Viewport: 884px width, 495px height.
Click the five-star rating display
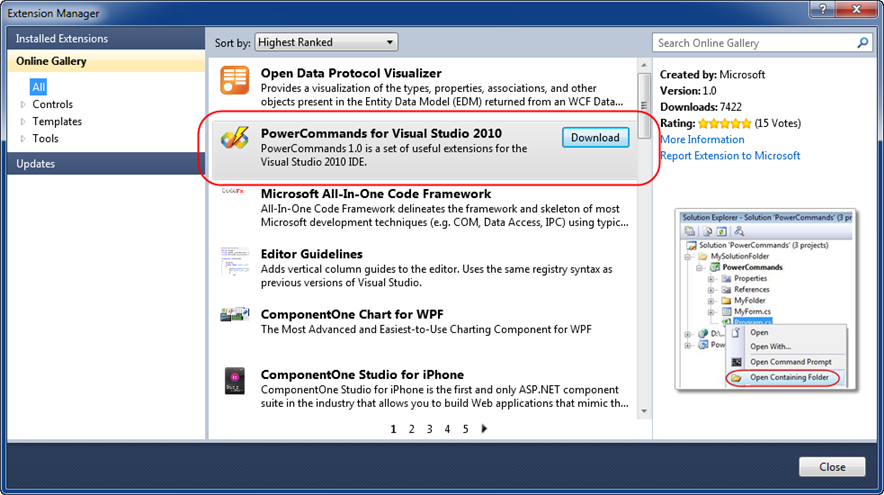click(x=724, y=123)
